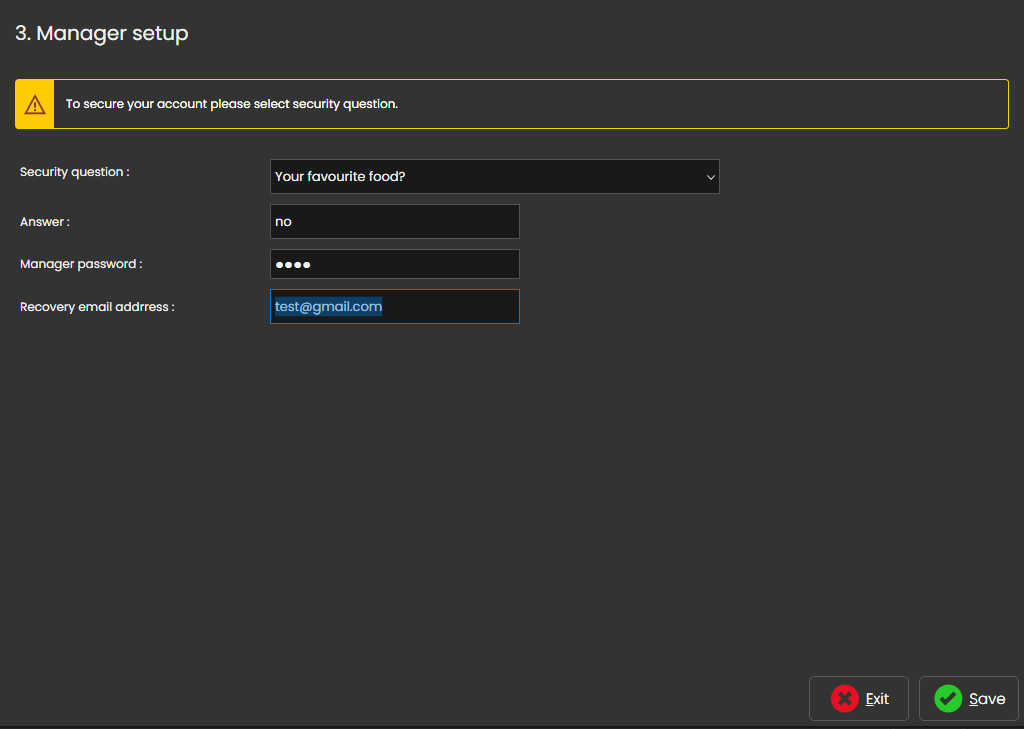Click the "Security question :" label
The height and width of the screenshot is (729, 1024).
[x=75, y=172]
